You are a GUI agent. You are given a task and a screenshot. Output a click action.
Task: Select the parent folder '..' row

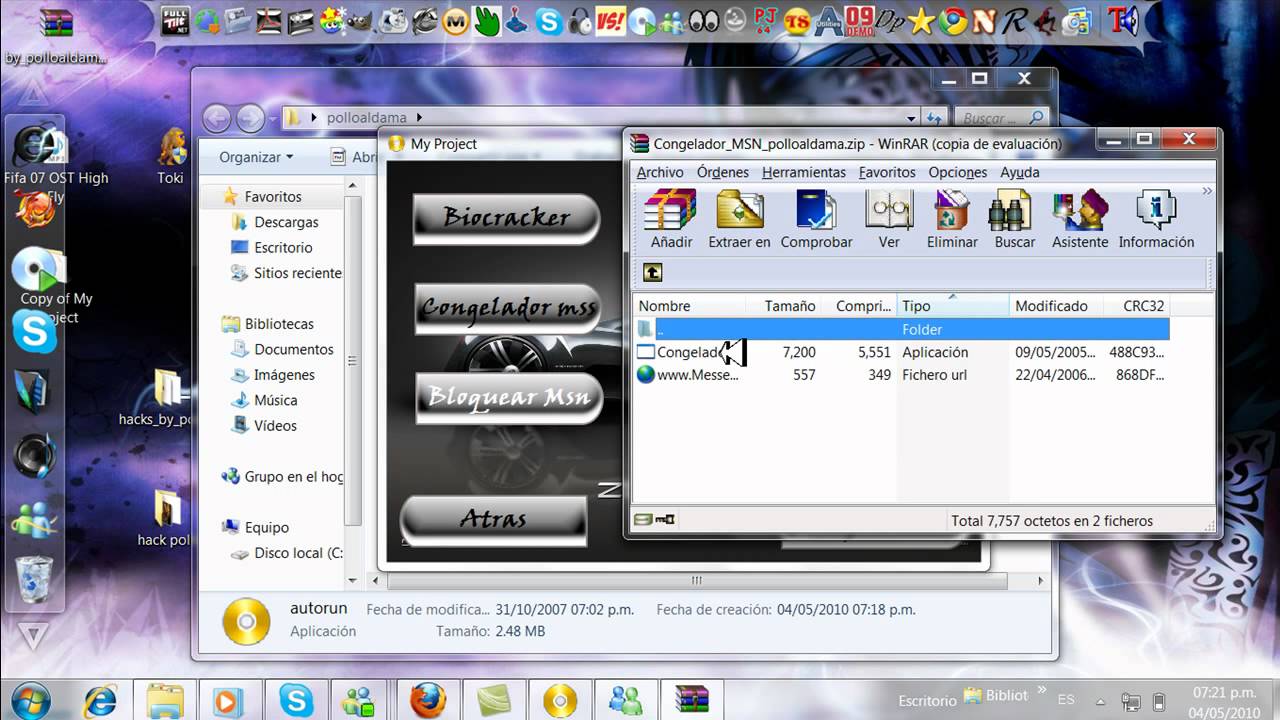coord(901,329)
